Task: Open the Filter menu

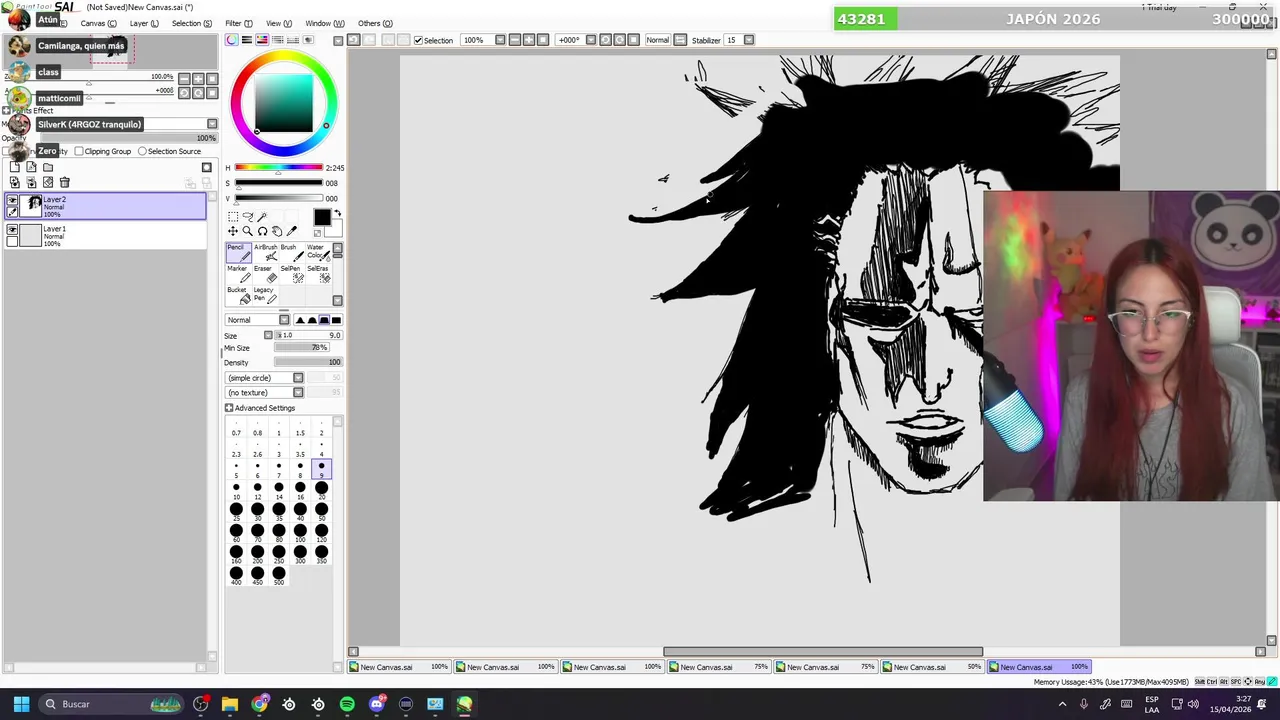Action: click(x=238, y=23)
